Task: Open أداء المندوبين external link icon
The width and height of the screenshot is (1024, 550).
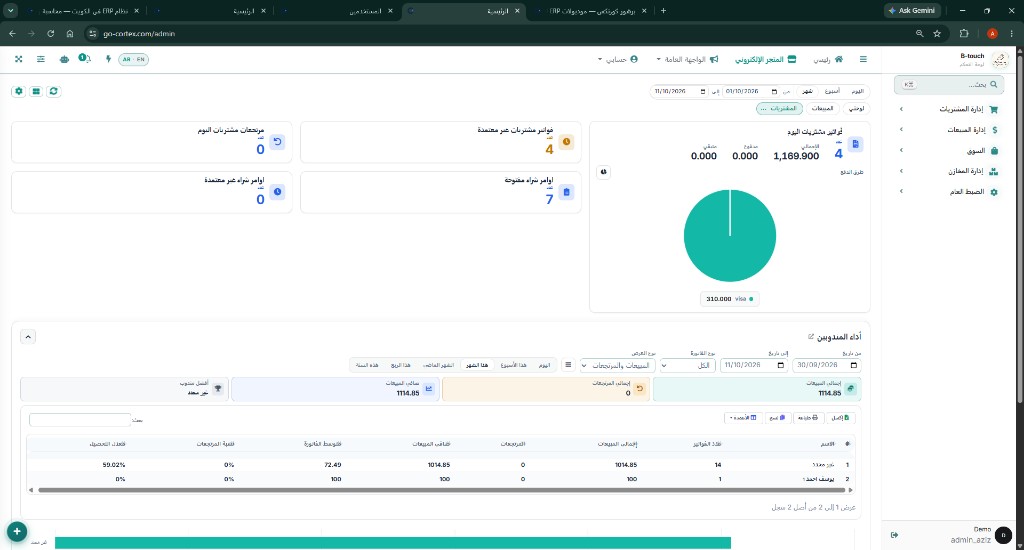Action: click(x=810, y=337)
